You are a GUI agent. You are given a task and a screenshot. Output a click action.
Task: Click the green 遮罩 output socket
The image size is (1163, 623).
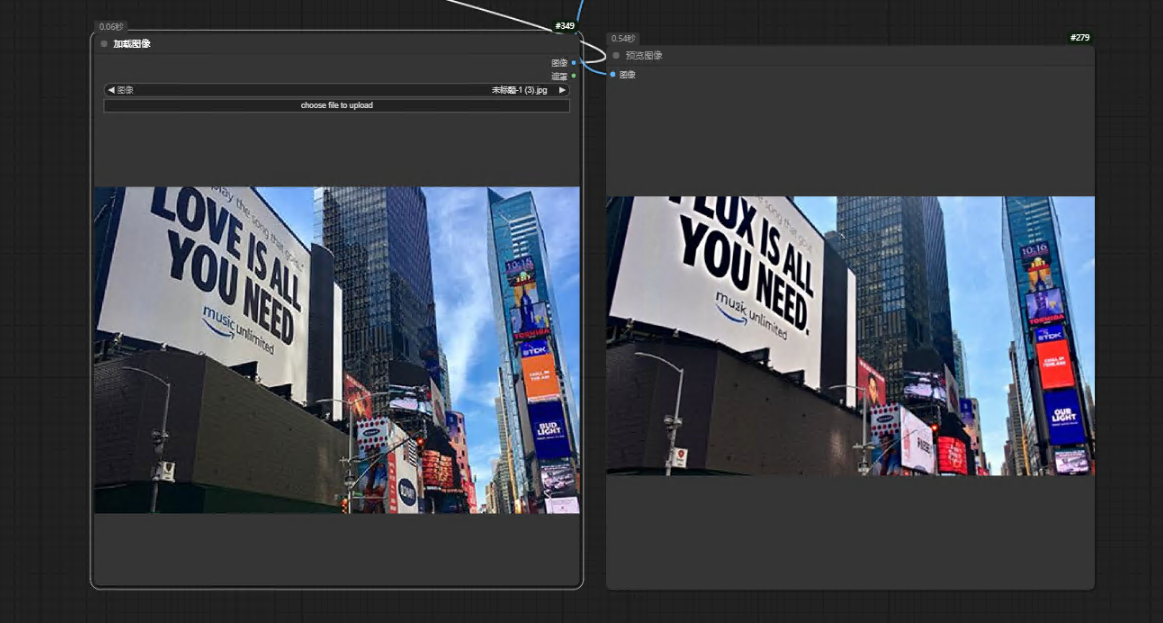[x=574, y=76]
